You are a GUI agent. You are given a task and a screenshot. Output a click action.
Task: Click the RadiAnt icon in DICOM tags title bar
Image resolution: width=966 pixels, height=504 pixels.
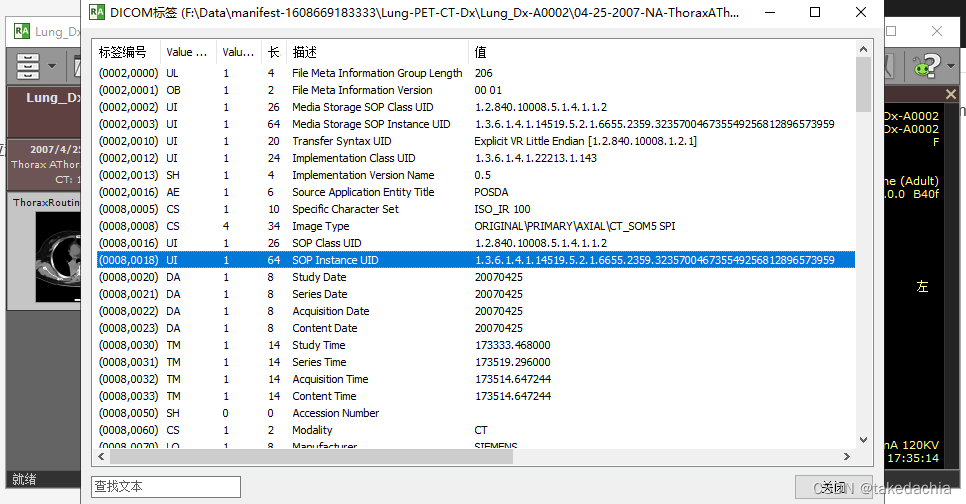(97, 12)
